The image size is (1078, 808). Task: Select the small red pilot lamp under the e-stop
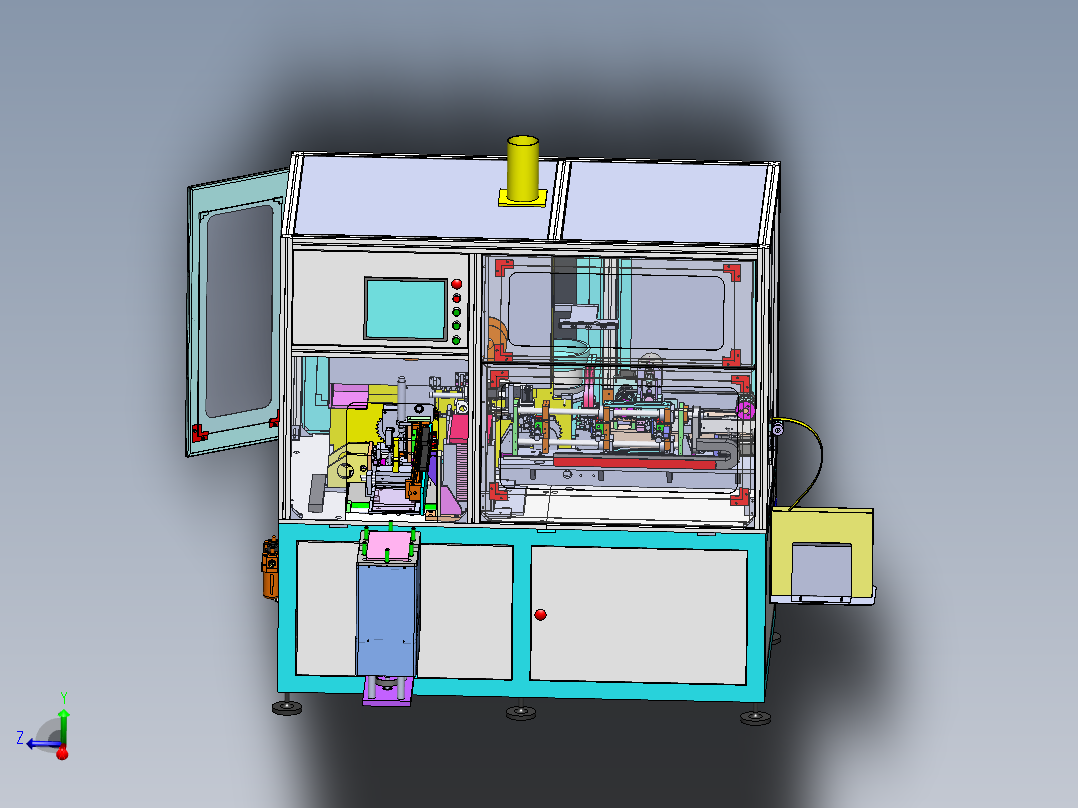coord(457,298)
